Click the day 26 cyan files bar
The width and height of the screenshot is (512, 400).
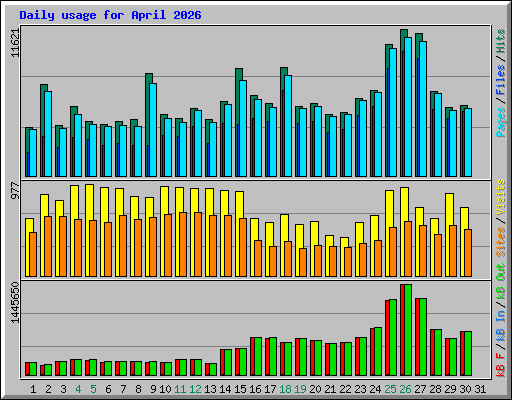pos(408,107)
